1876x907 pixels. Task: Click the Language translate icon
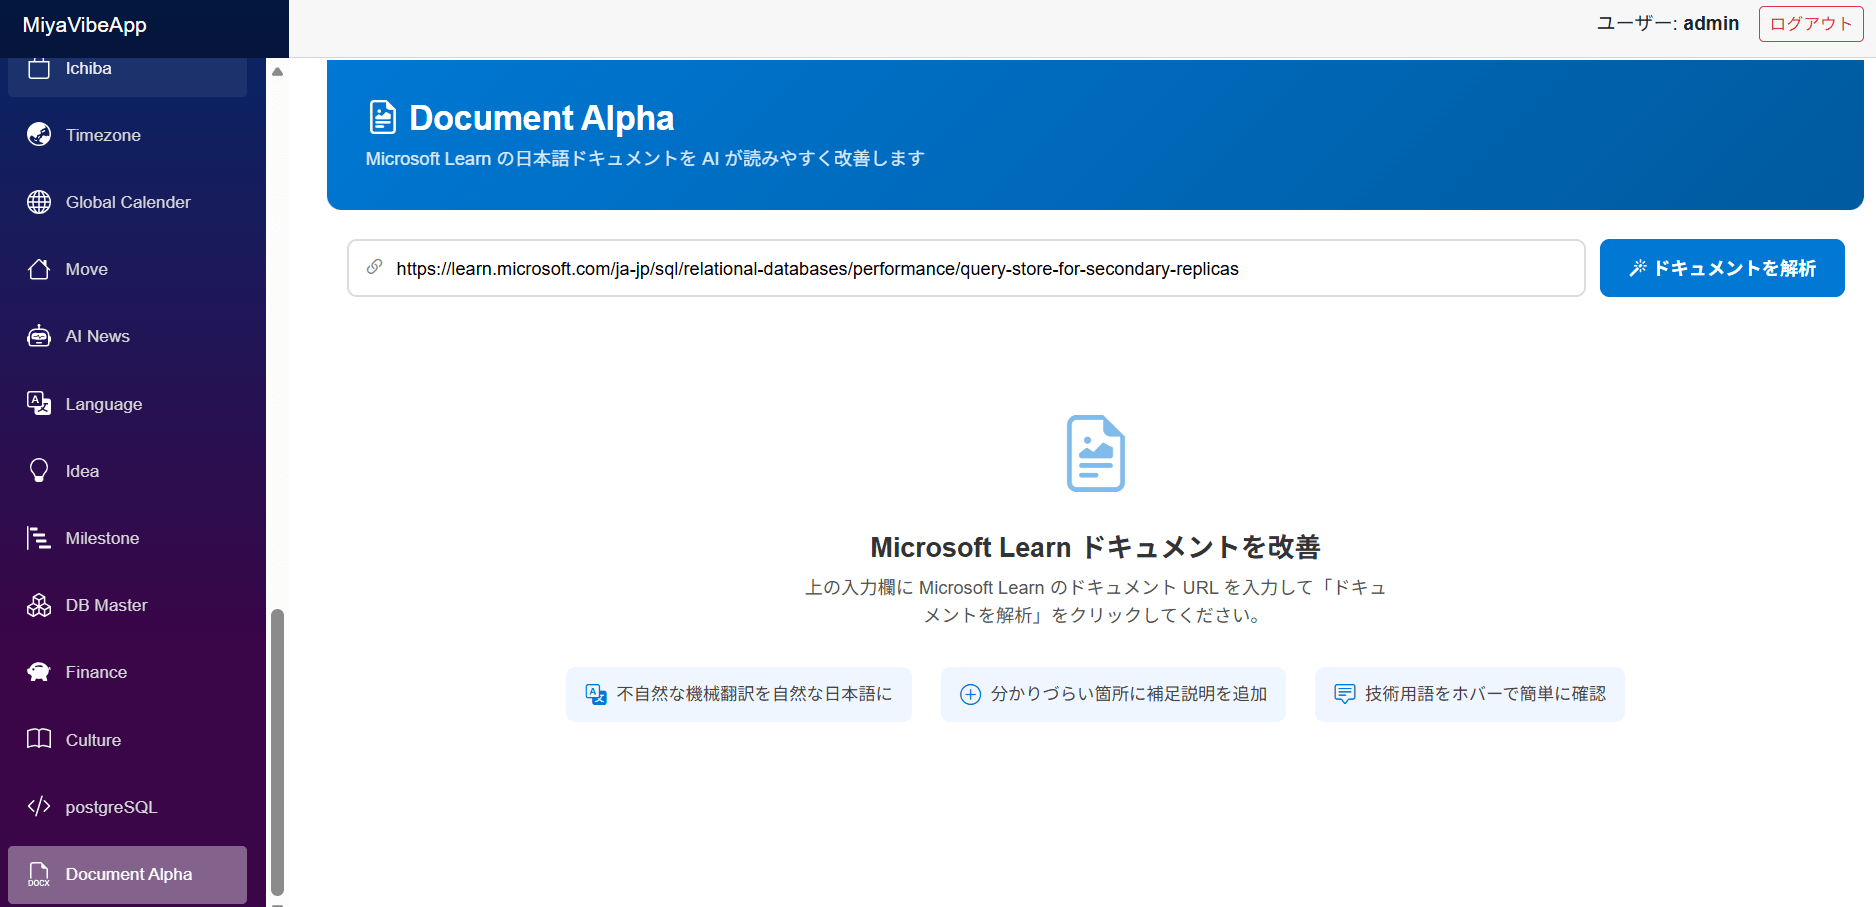click(39, 403)
